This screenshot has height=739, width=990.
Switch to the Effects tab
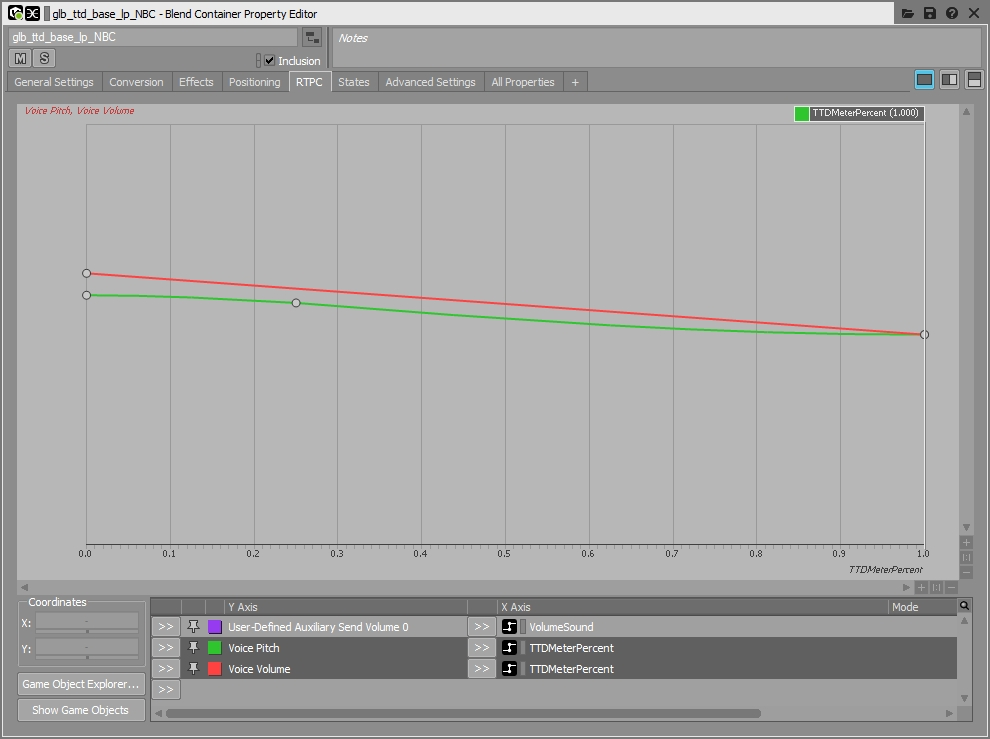coord(196,82)
